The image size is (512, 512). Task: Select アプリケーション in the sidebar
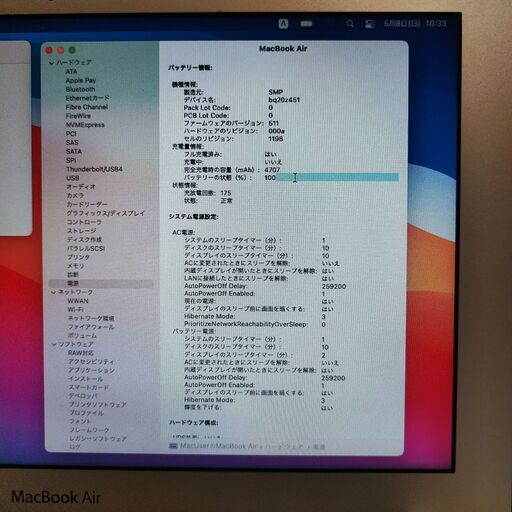click(91, 370)
